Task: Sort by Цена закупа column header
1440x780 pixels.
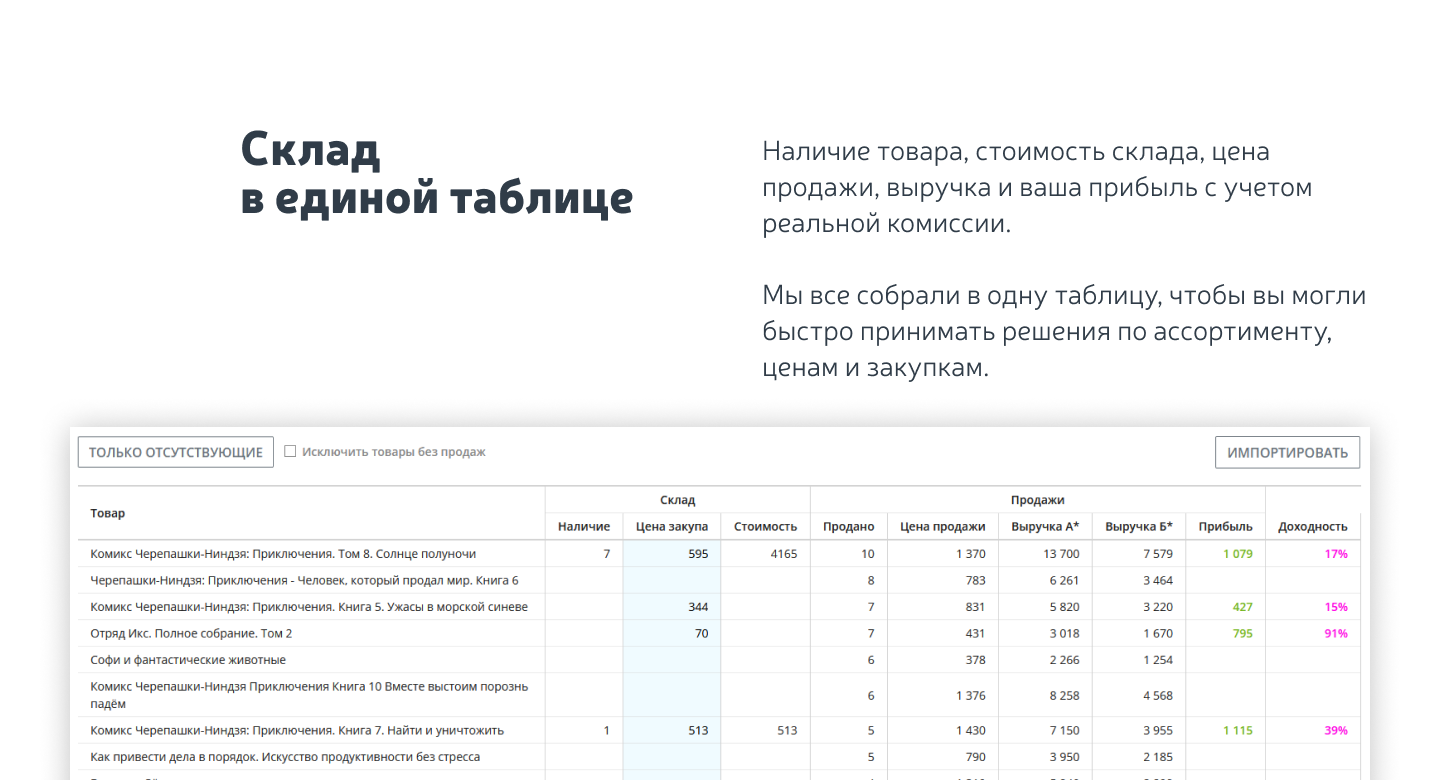Action: tap(672, 527)
